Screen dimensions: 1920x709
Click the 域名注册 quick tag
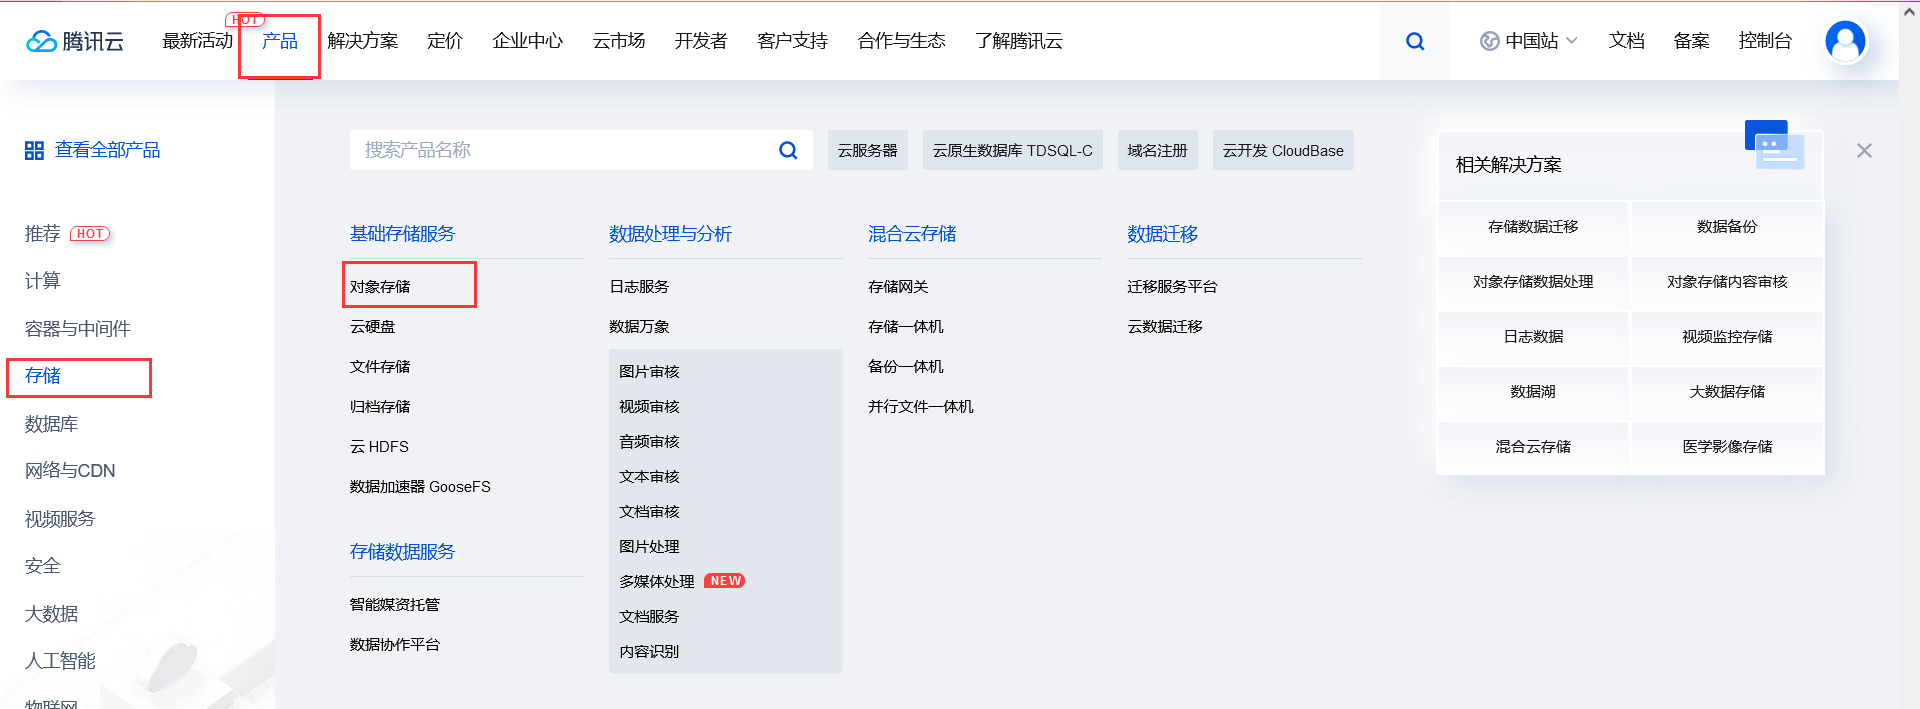point(1158,150)
